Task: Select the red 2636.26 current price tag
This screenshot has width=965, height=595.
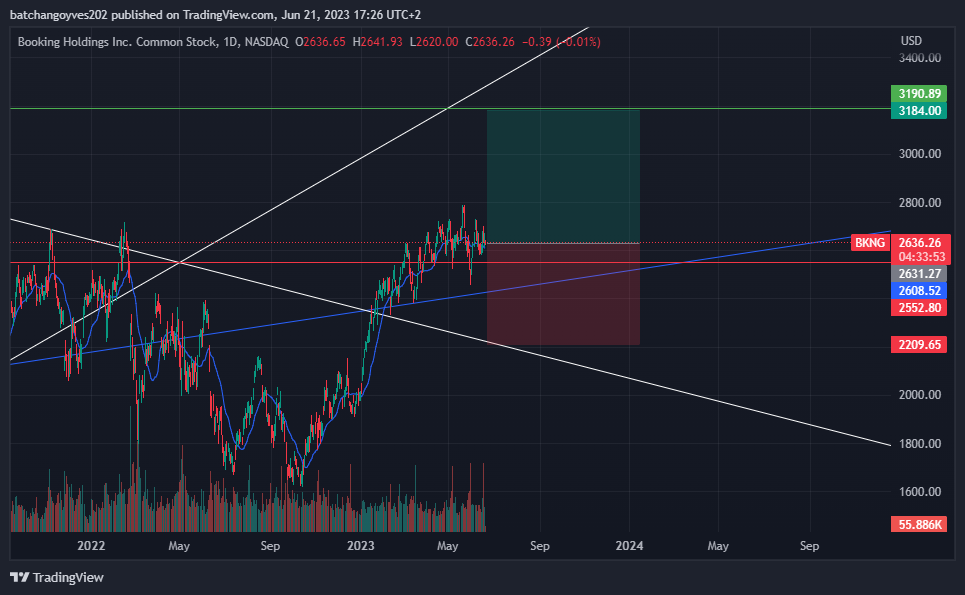Action: point(920,242)
